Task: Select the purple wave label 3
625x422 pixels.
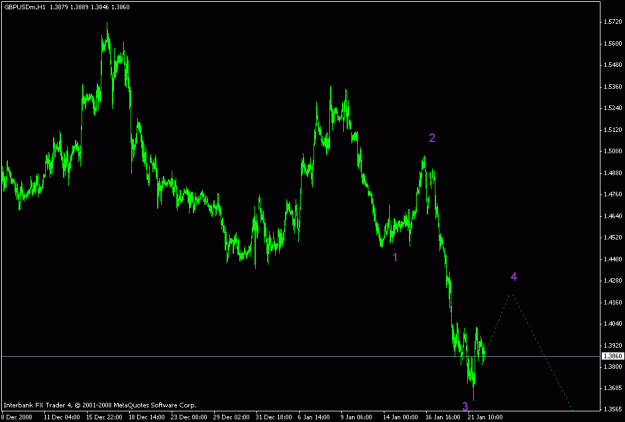Action: click(465, 406)
